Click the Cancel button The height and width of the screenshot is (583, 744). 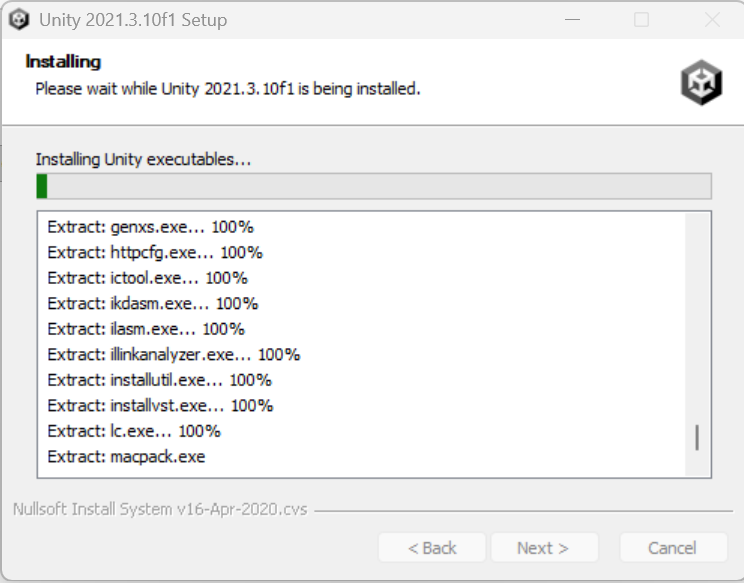point(673,548)
